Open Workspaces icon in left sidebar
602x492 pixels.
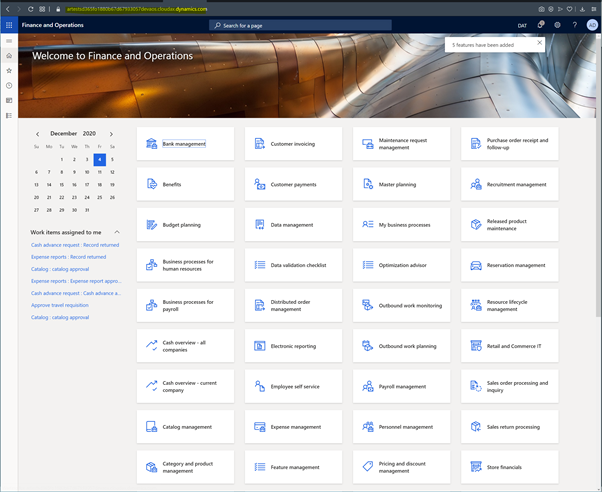[x=9, y=101]
